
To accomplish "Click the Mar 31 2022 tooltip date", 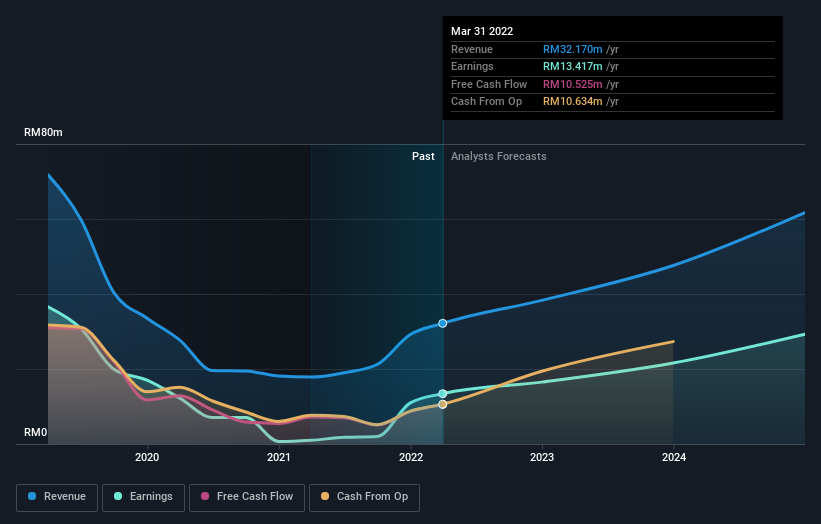I will pos(482,31).
